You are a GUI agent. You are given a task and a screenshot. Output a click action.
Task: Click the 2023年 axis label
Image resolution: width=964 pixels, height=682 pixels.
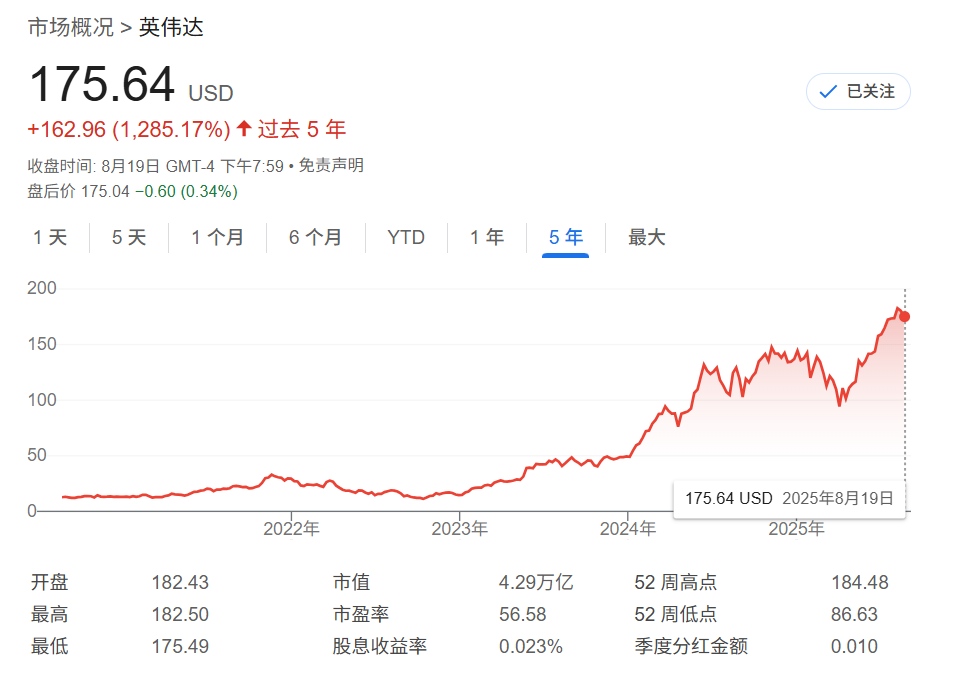tap(460, 528)
